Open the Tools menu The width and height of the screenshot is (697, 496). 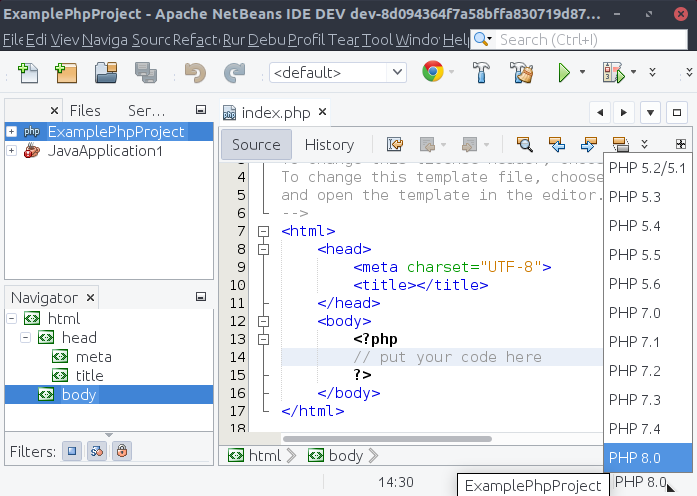pos(377,40)
